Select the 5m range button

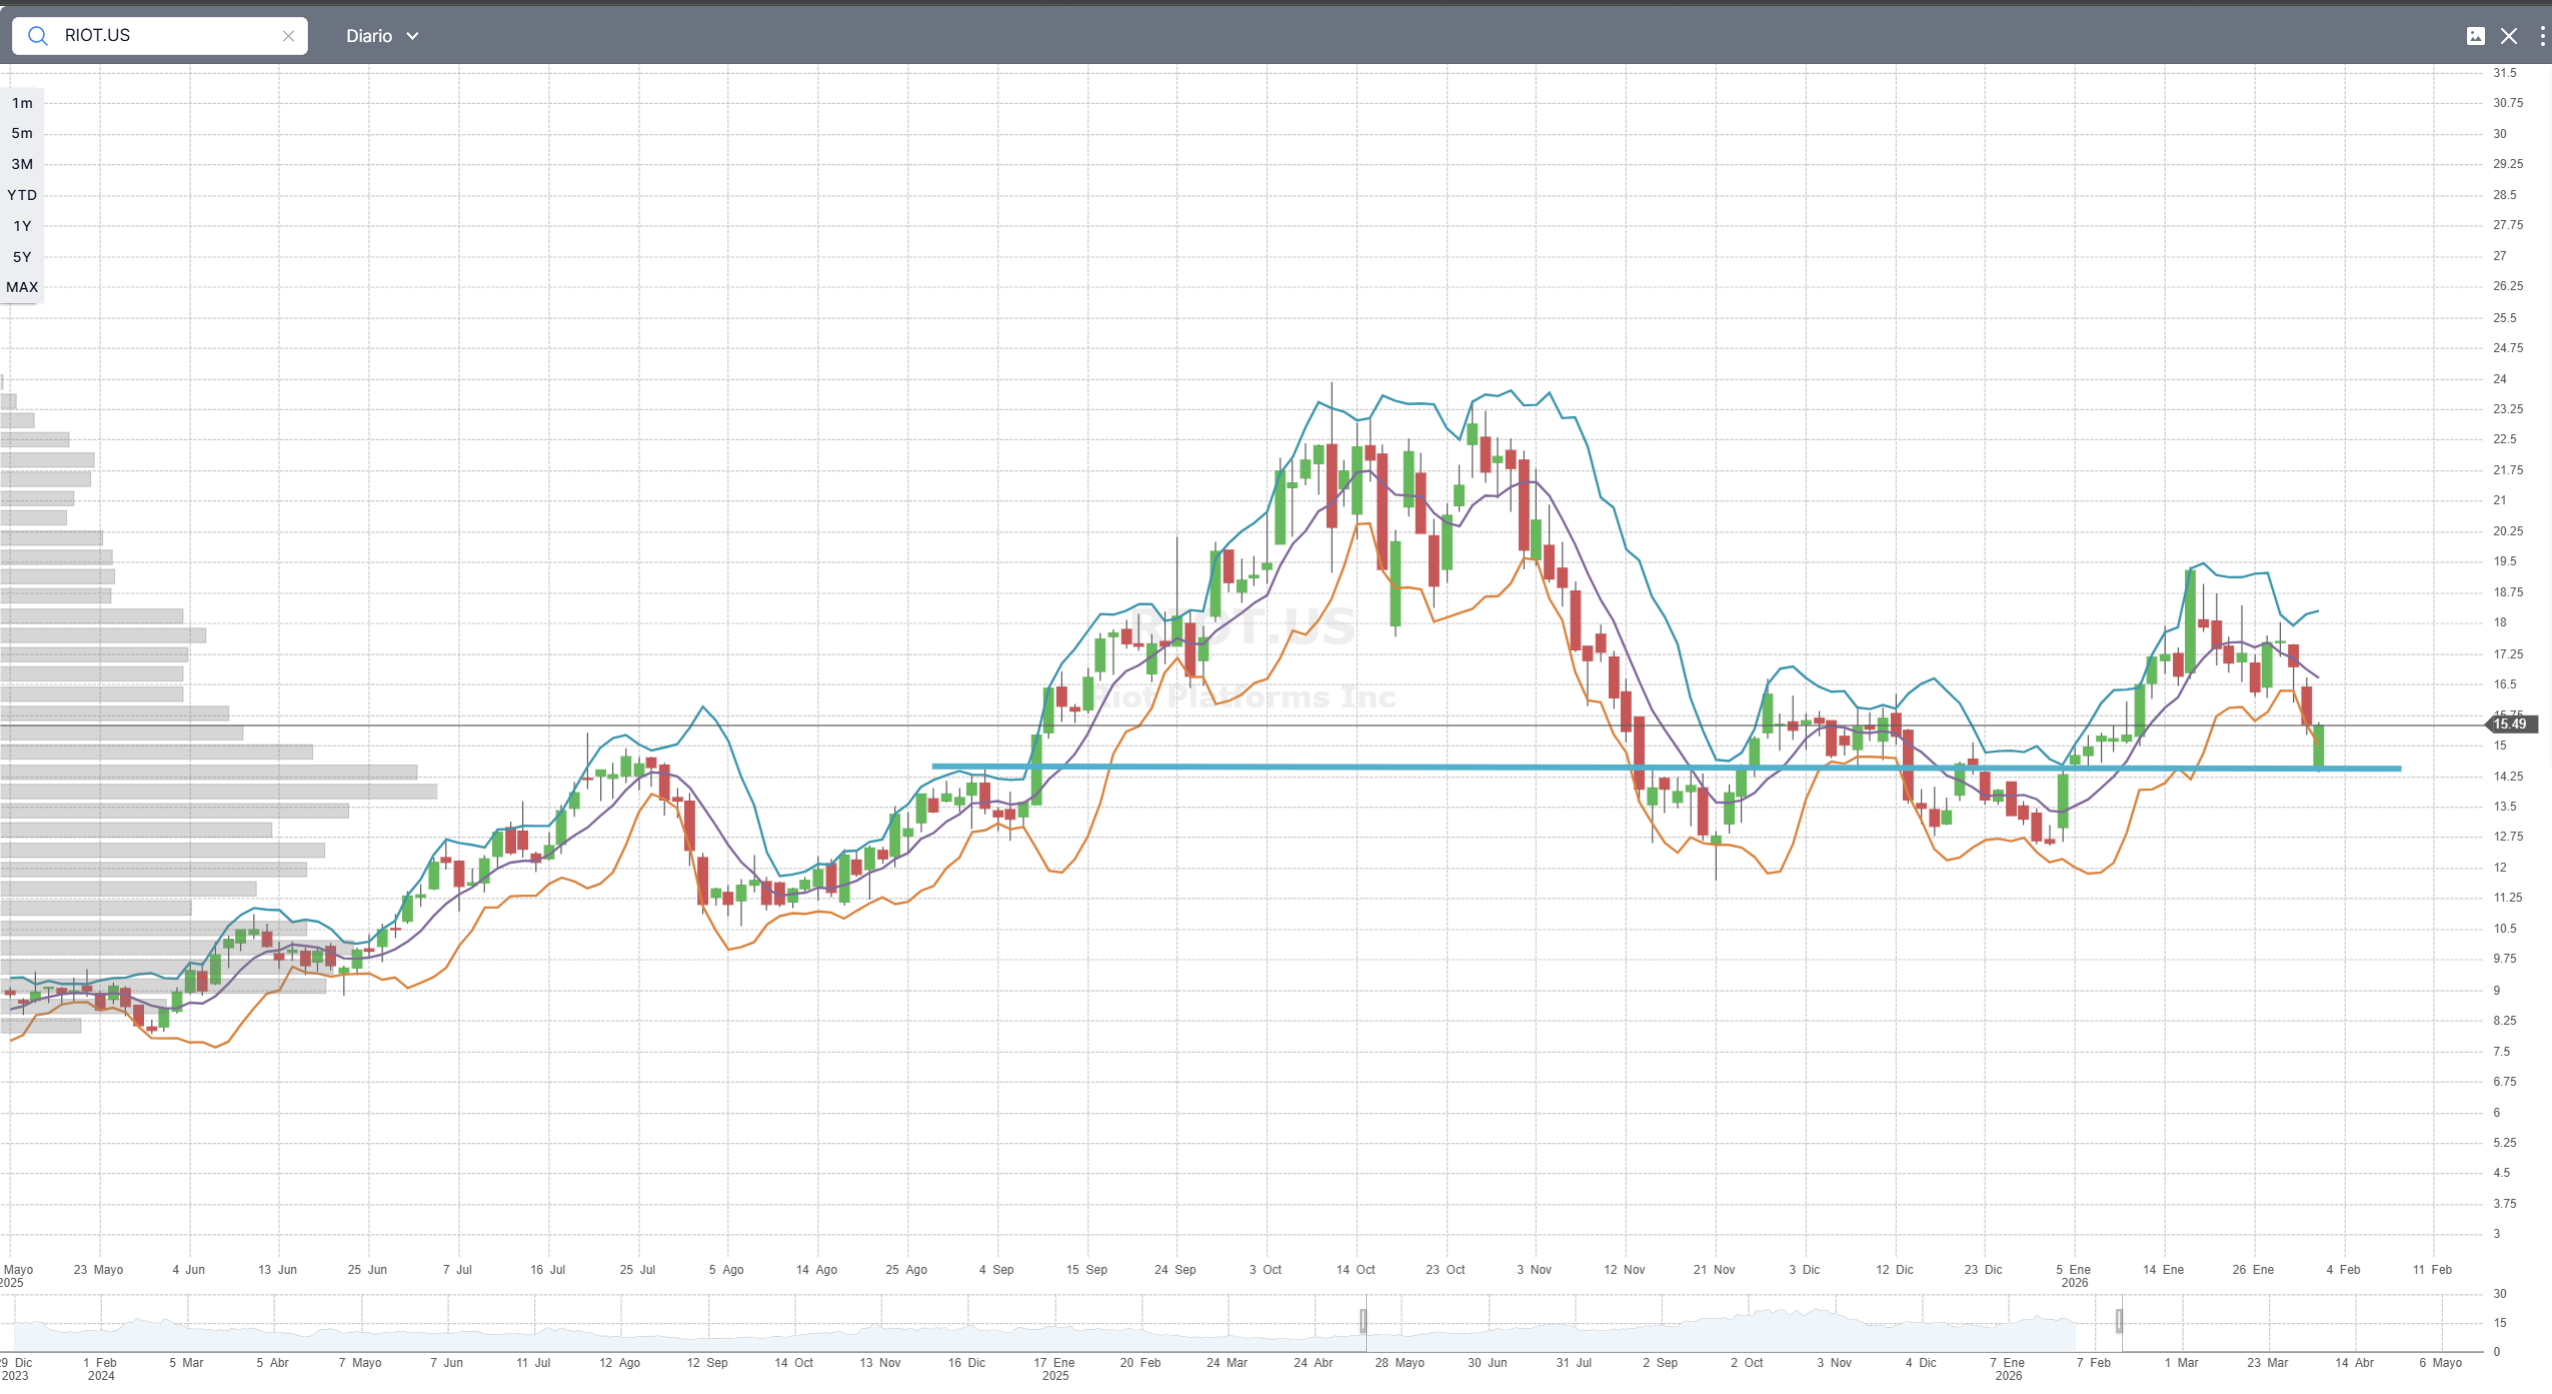pyautogui.click(x=22, y=133)
